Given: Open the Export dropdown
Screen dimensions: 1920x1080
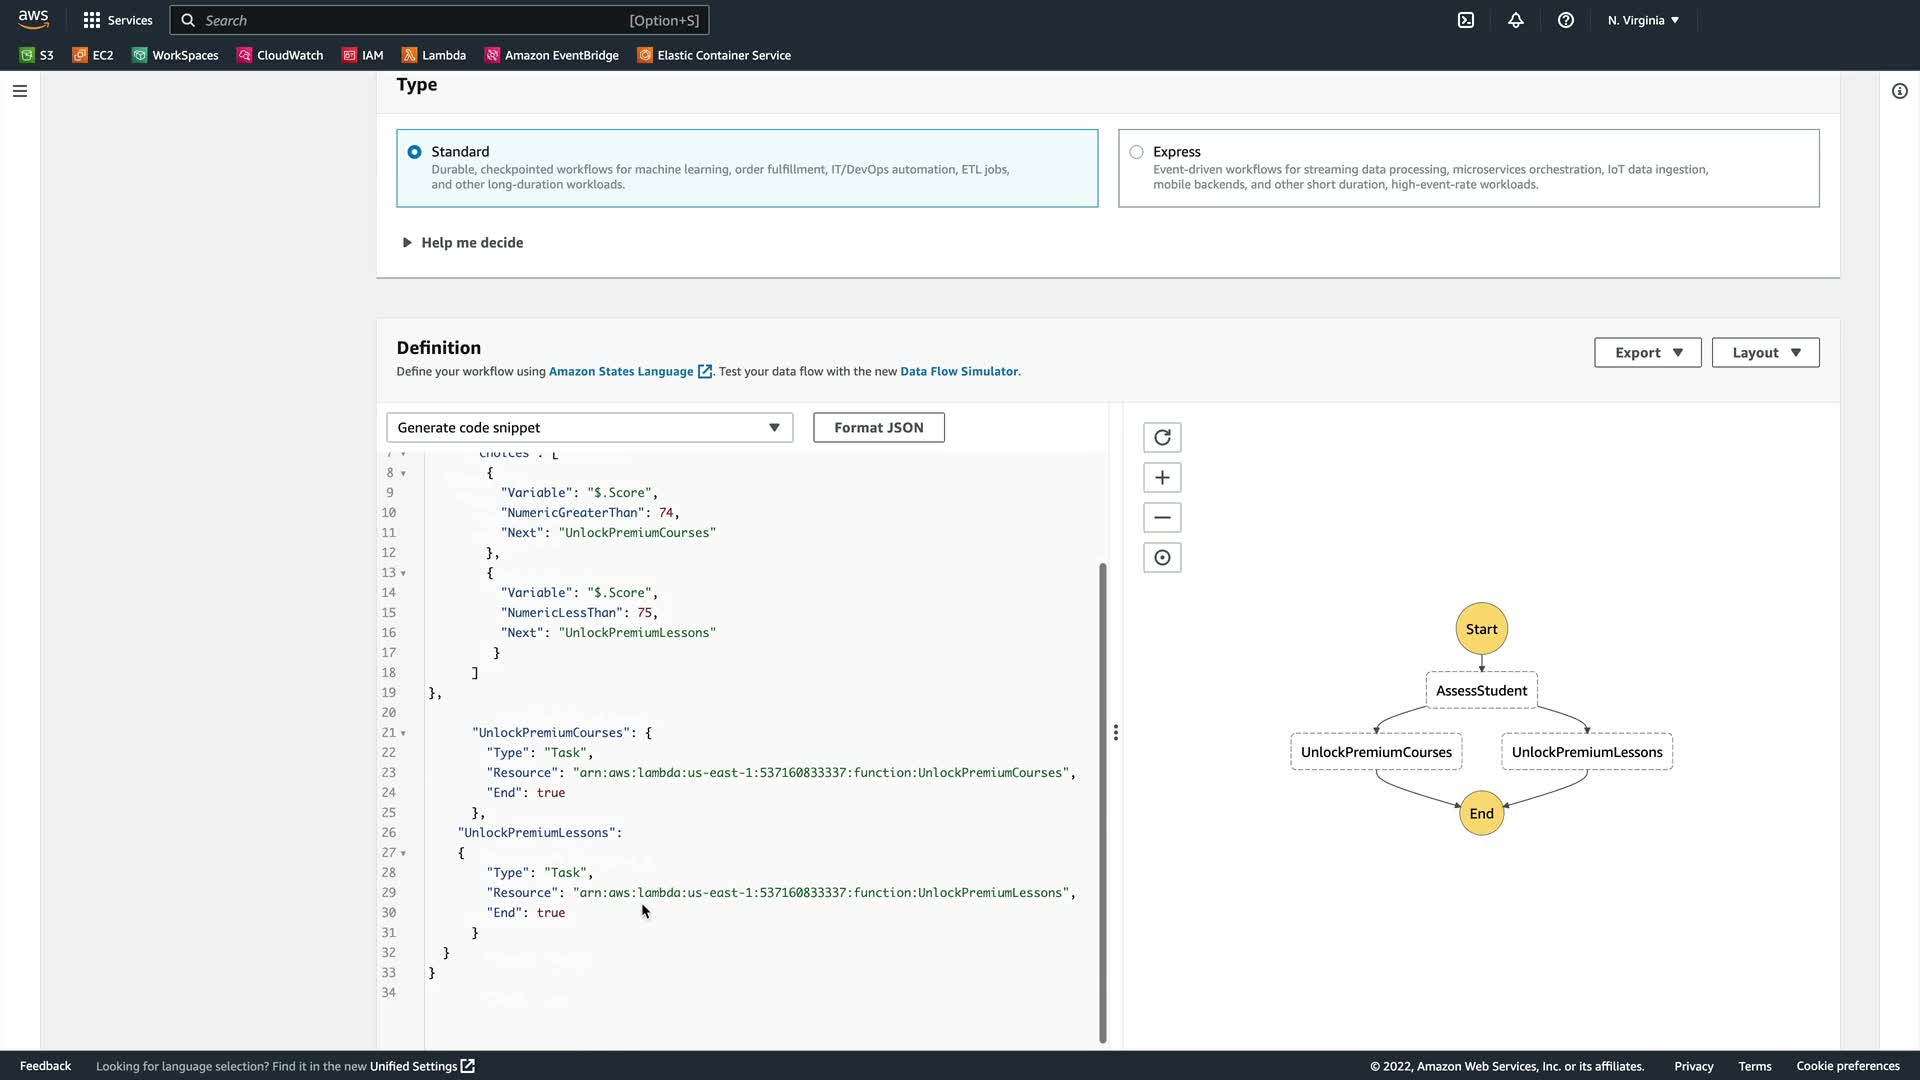Looking at the screenshot, I should pyautogui.click(x=1647, y=353).
